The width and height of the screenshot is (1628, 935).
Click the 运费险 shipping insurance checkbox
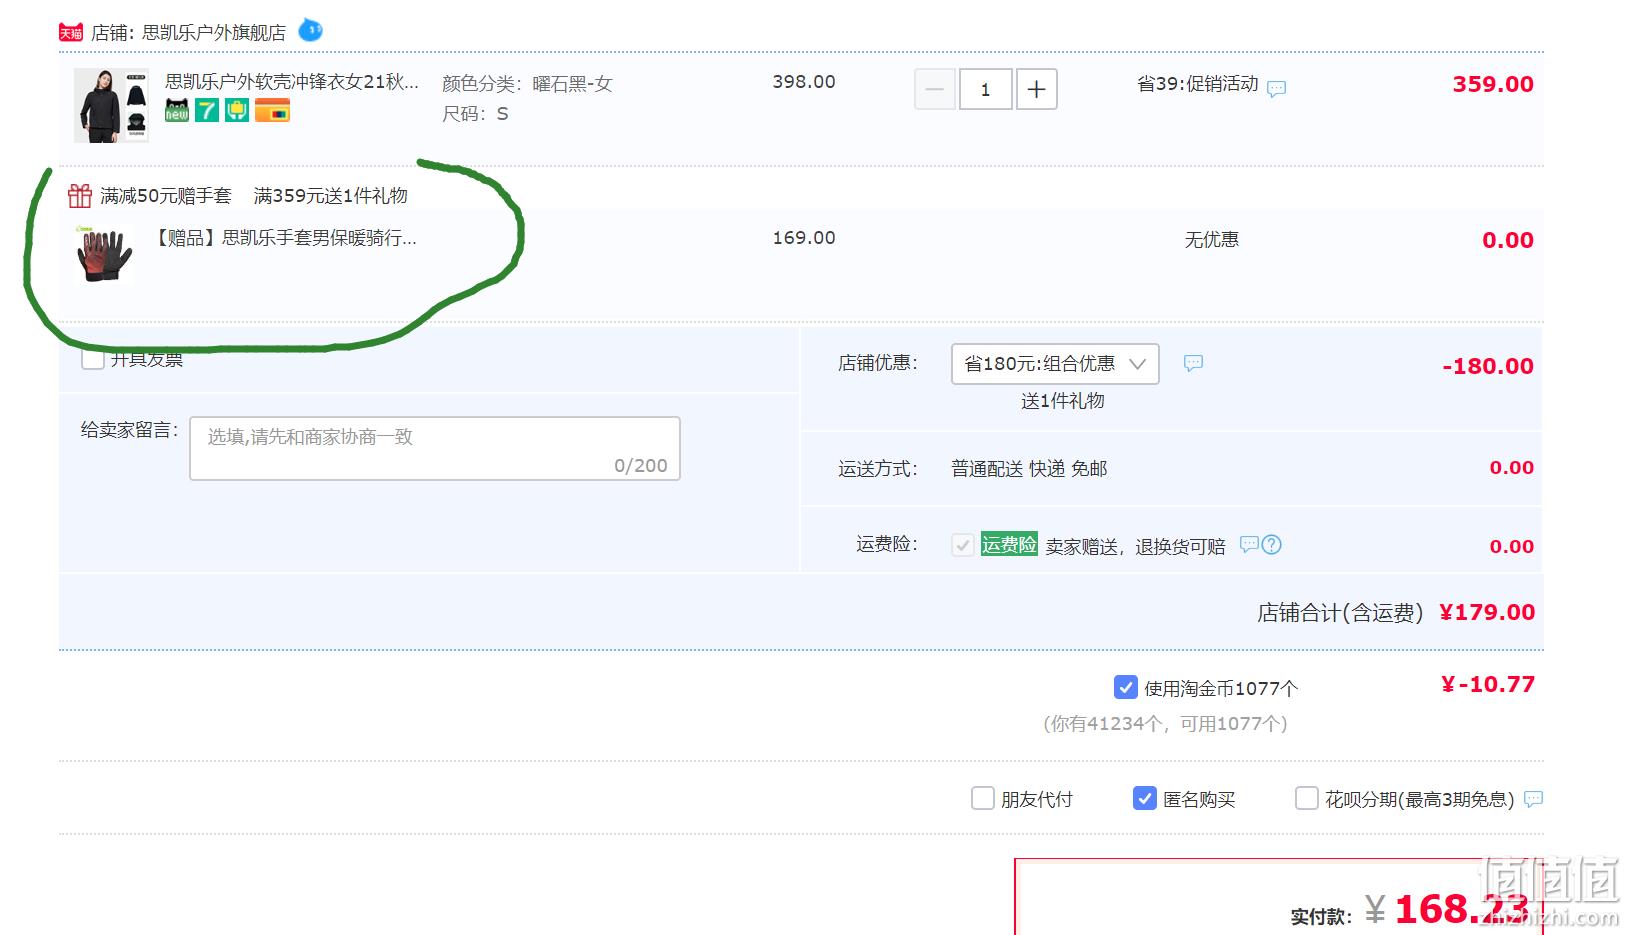point(963,545)
